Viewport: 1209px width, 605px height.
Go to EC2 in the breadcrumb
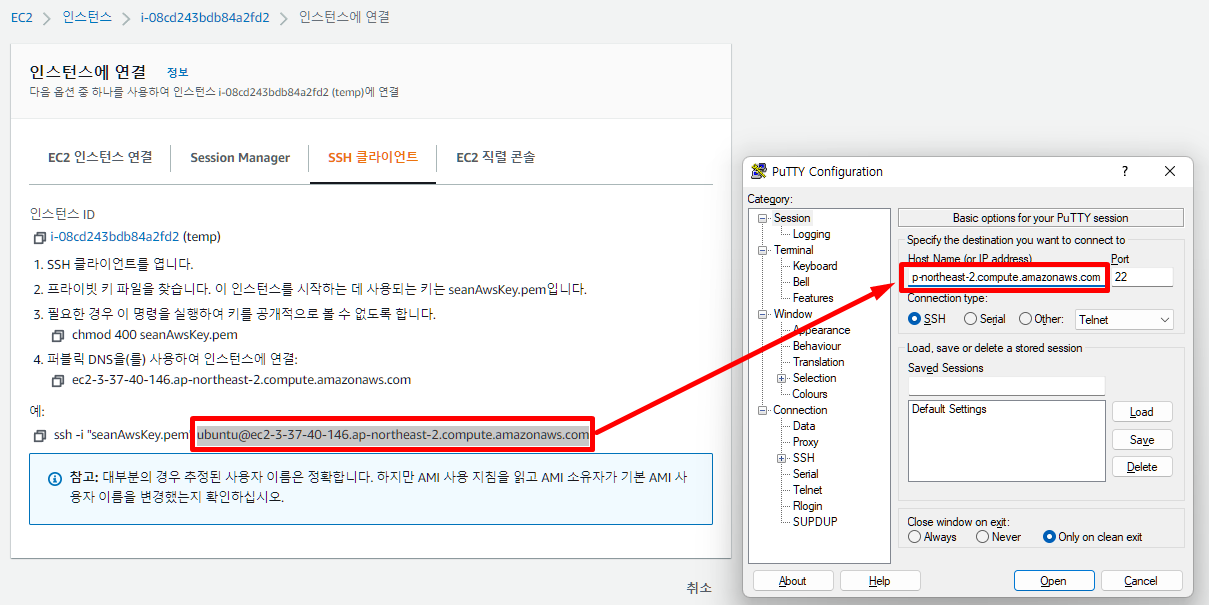click(x=22, y=17)
